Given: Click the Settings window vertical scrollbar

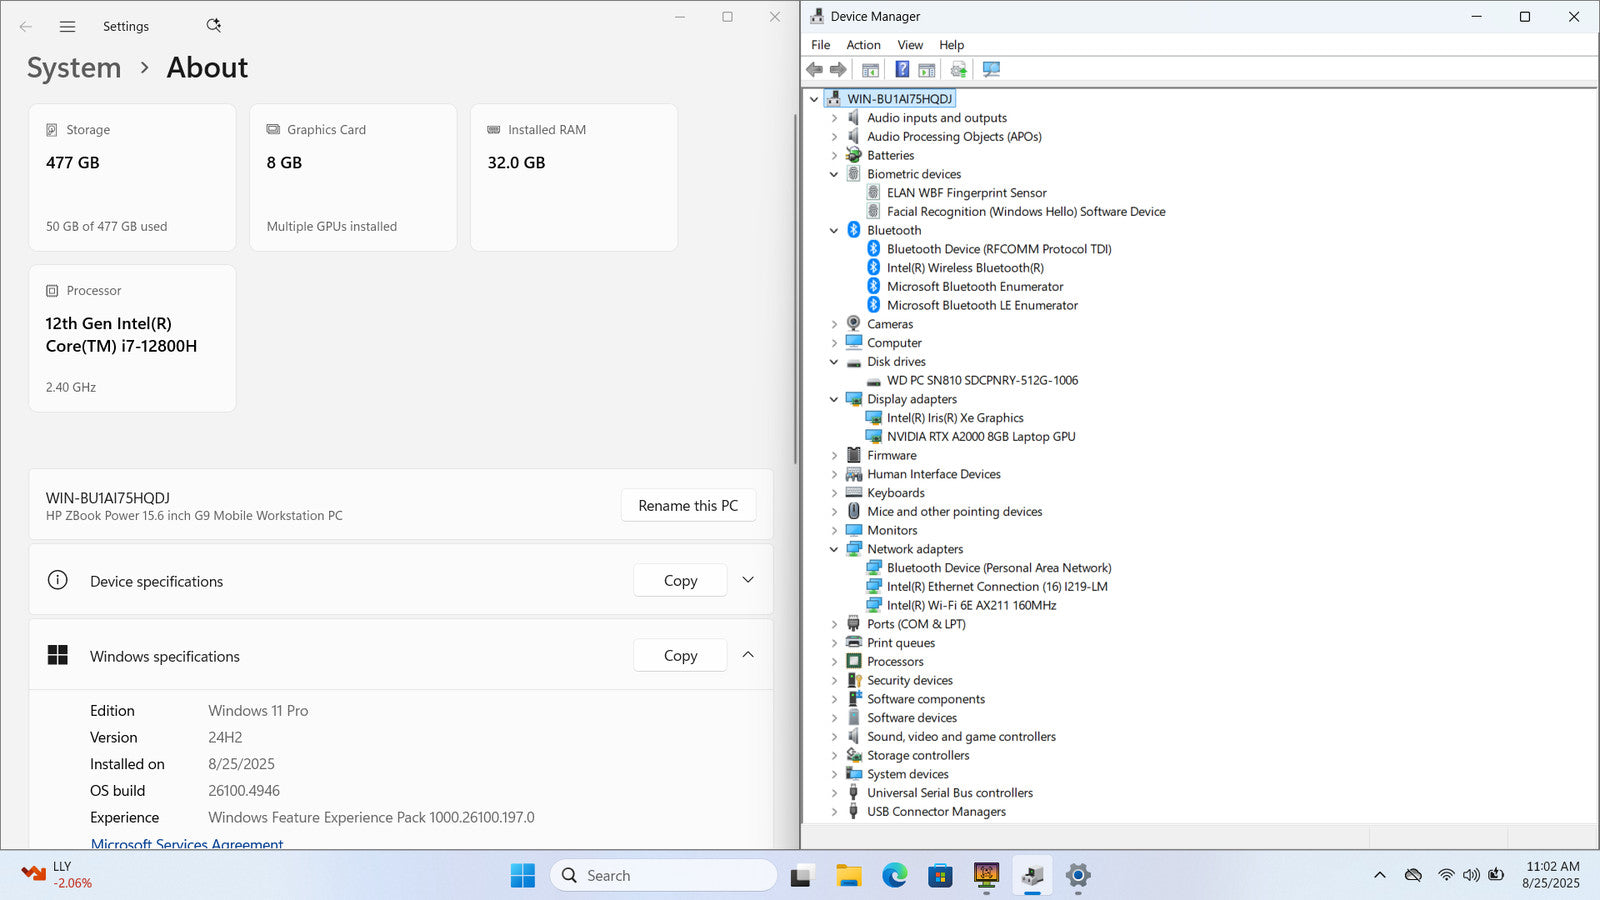Looking at the screenshot, I should [x=795, y=288].
